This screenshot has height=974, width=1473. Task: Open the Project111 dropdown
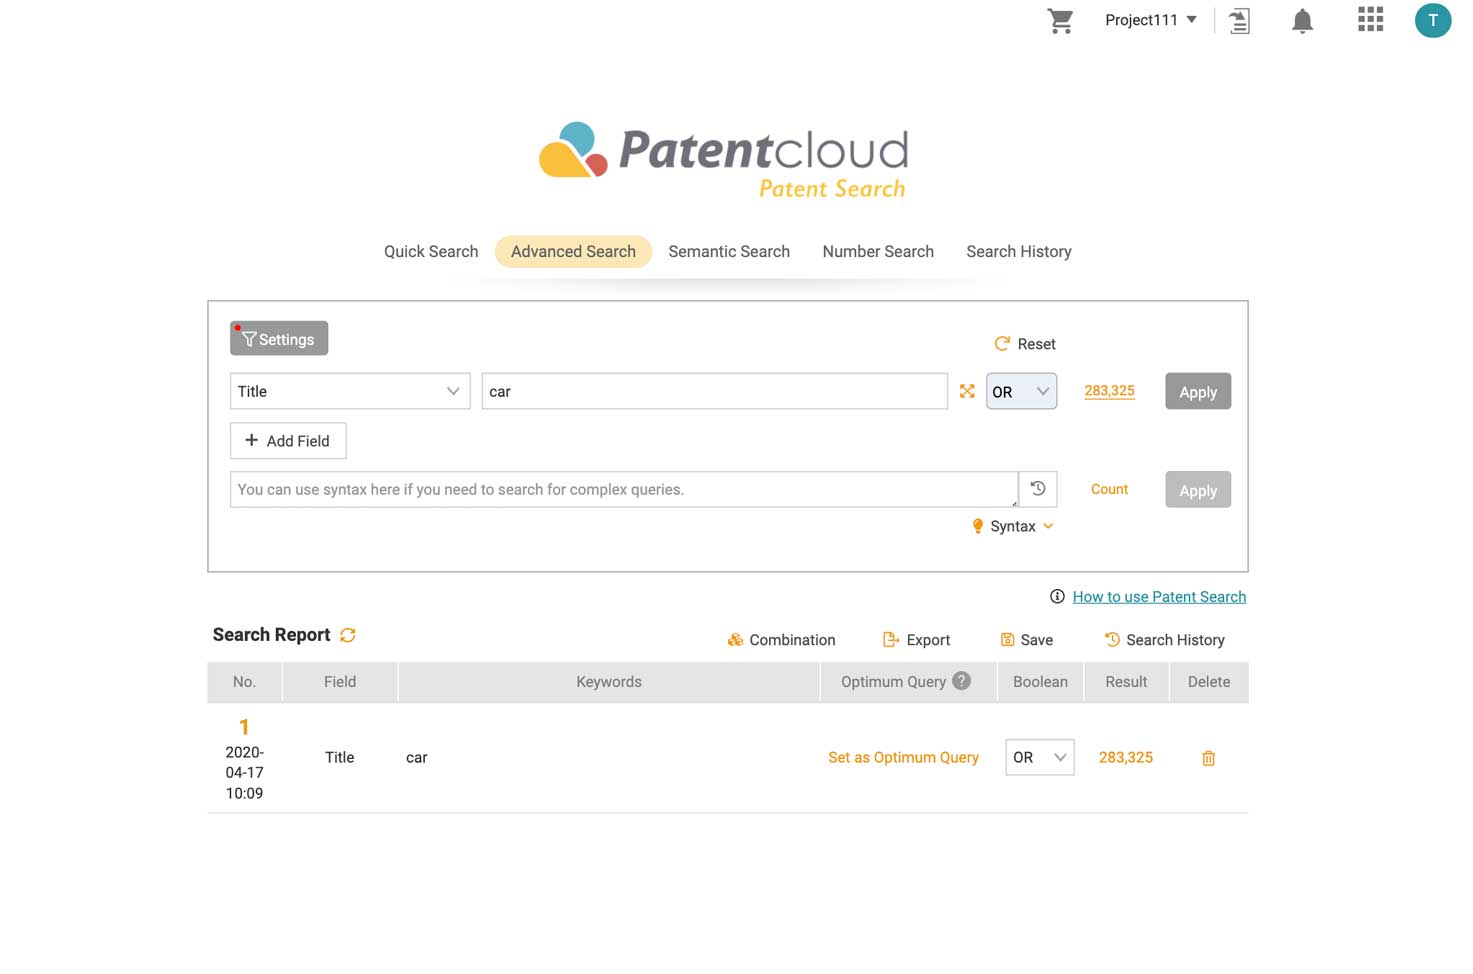(1150, 20)
